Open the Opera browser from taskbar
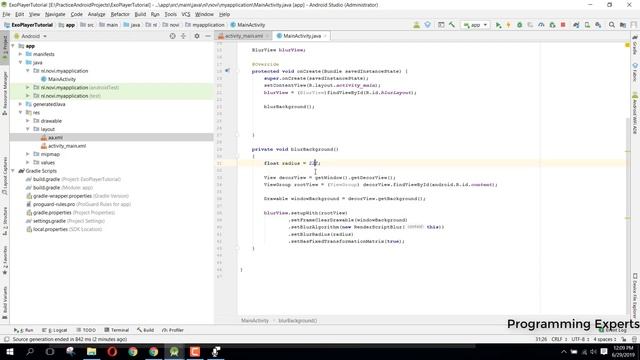Image resolution: width=640 pixels, height=360 pixels. (112, 351)
